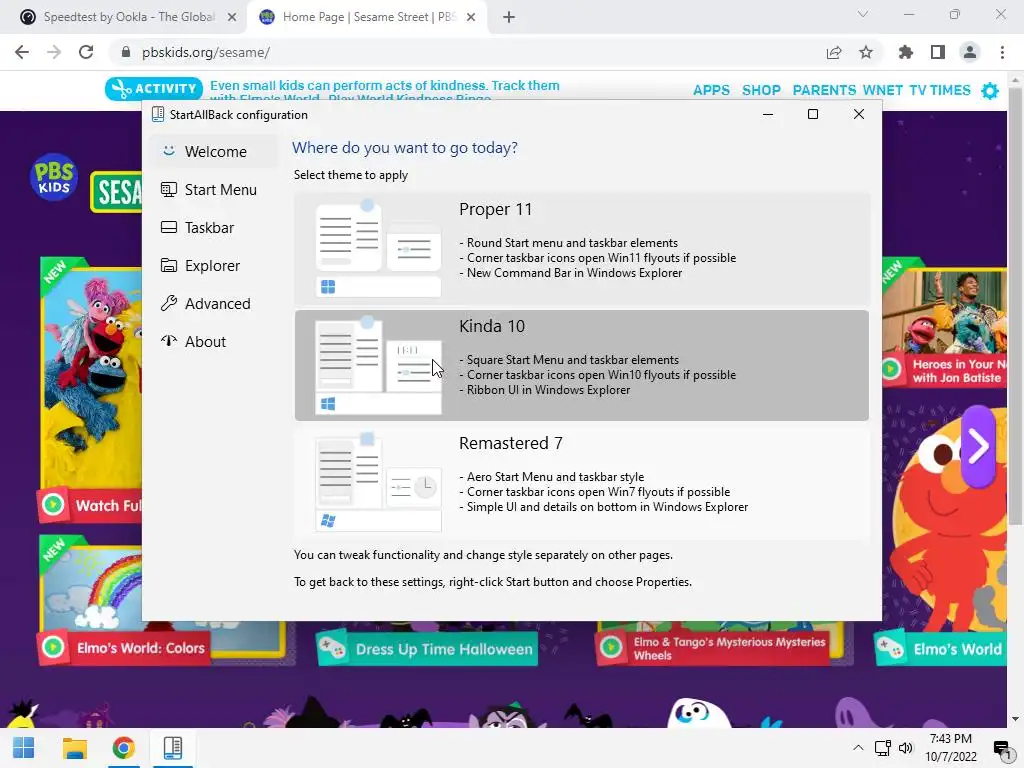The height and width of the screenshot is (768, 1024).
Task: Open File Explorer from taskbar
Action: pyautogui.click(x=74, y=748)
